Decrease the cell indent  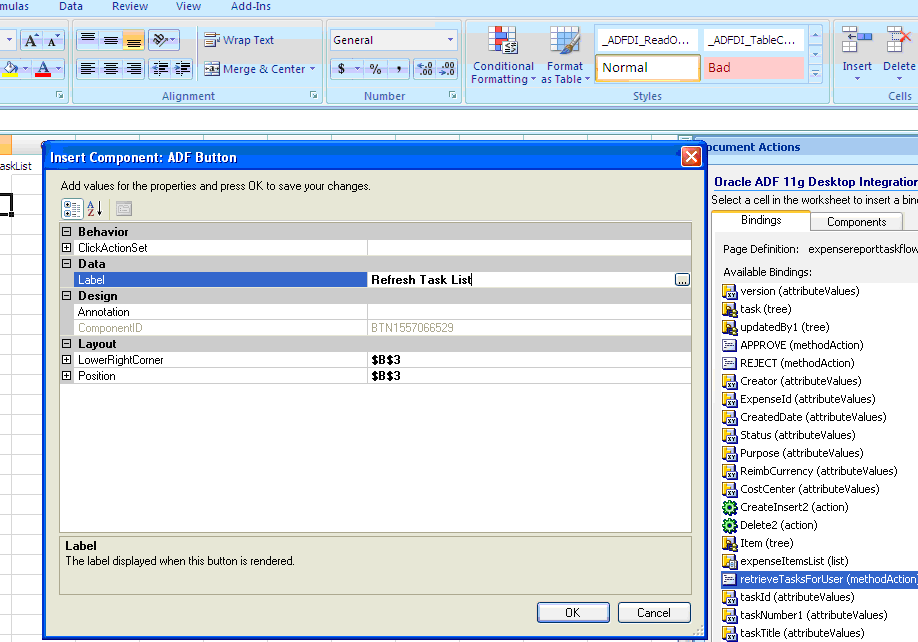click(x=160, y=68)
